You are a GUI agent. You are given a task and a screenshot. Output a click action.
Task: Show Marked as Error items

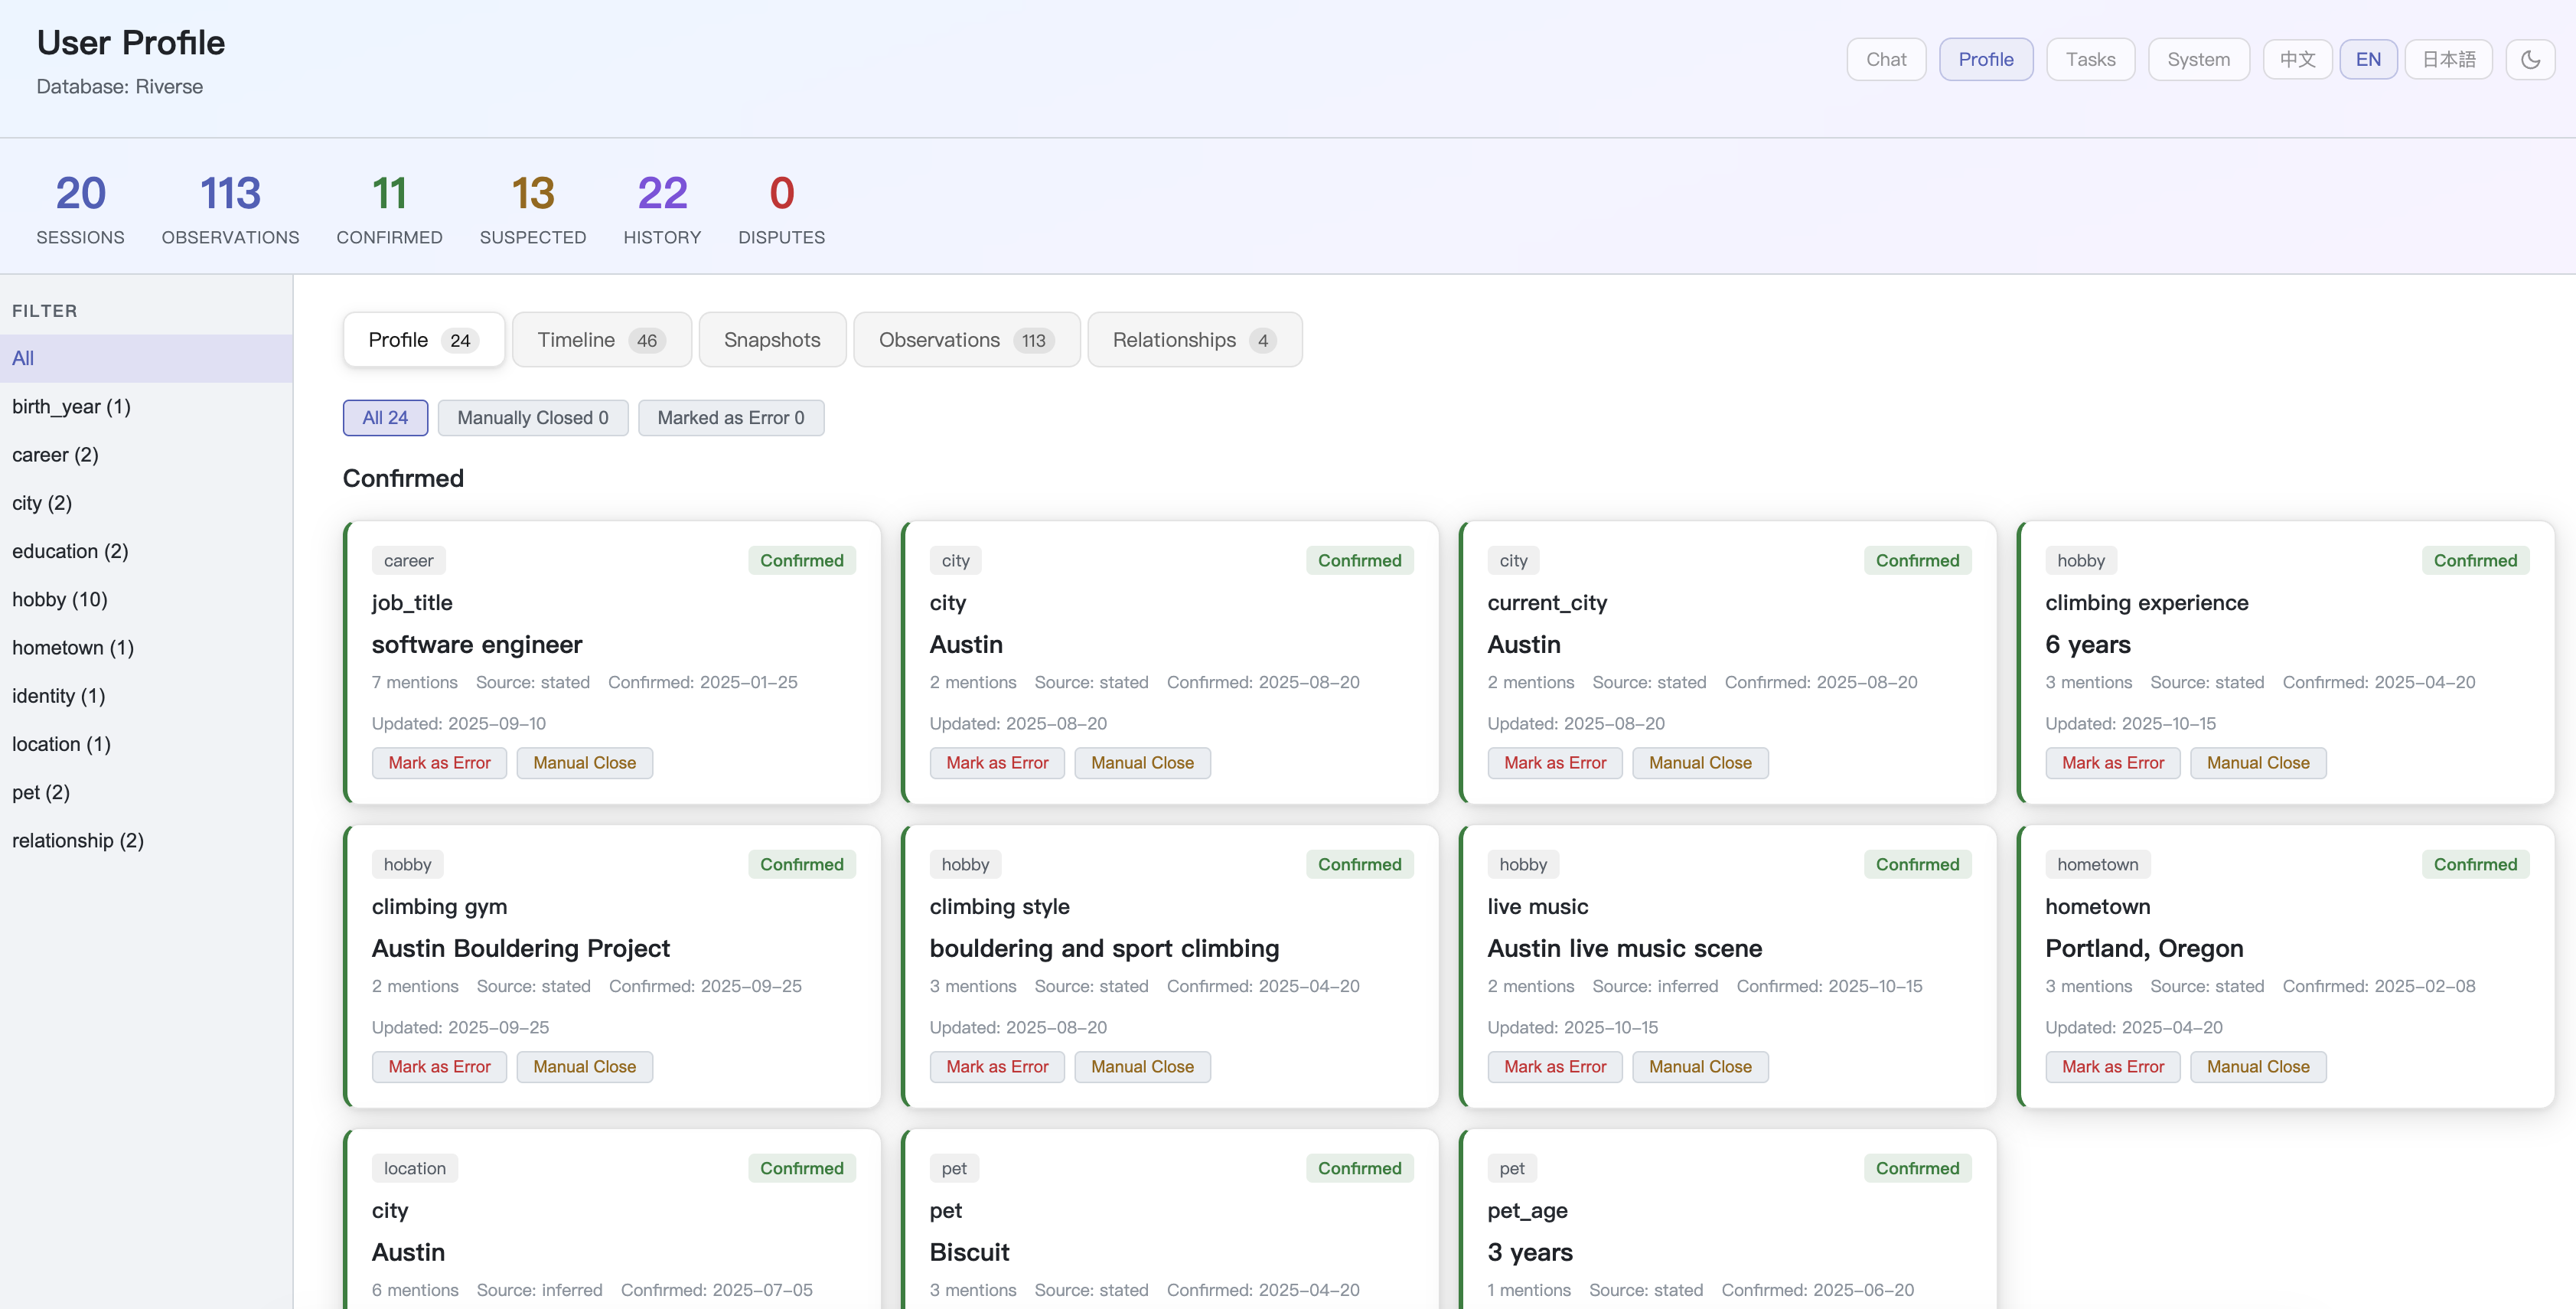730,418
